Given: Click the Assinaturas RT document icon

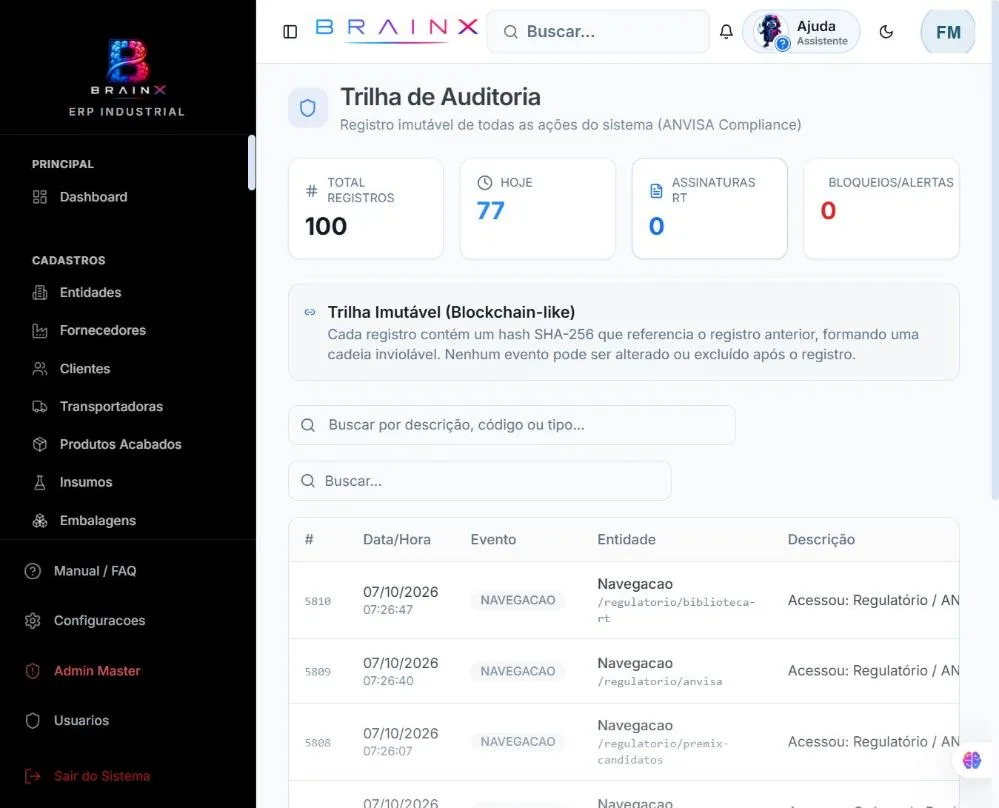Looking at the screenshot, I should pyautogui.click(x=656, y=191).
